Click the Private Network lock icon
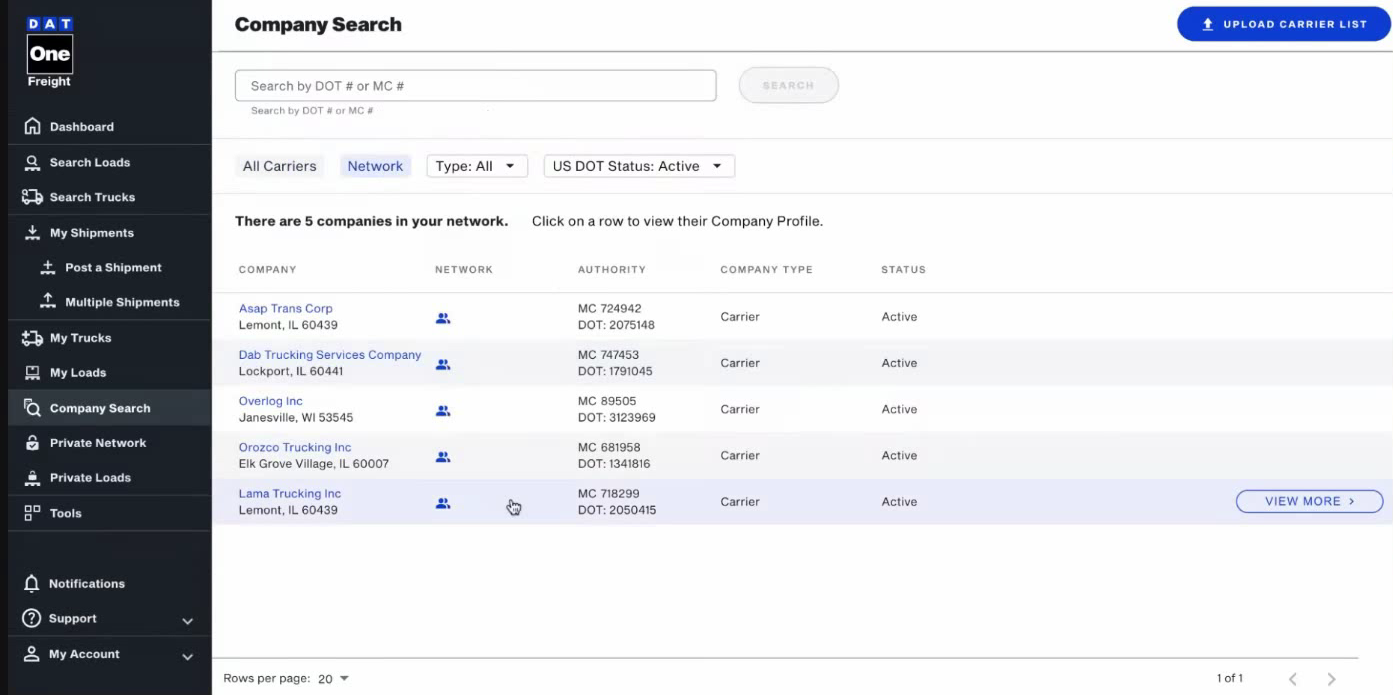This screenshot has height=695, width=1393. [x=32, y=443]
